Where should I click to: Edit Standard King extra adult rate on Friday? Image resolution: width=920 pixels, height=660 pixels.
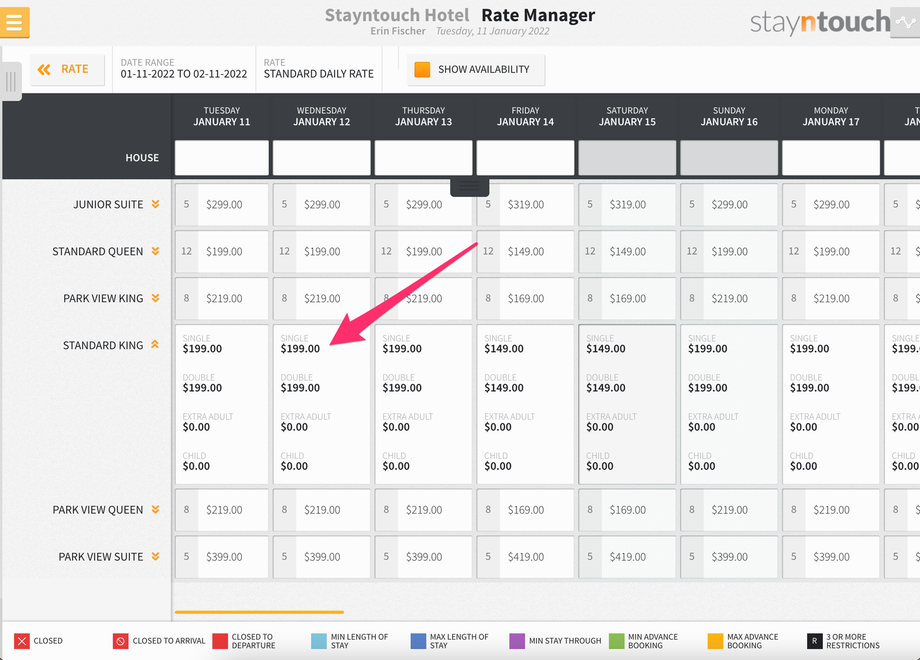tap(498, 427)
